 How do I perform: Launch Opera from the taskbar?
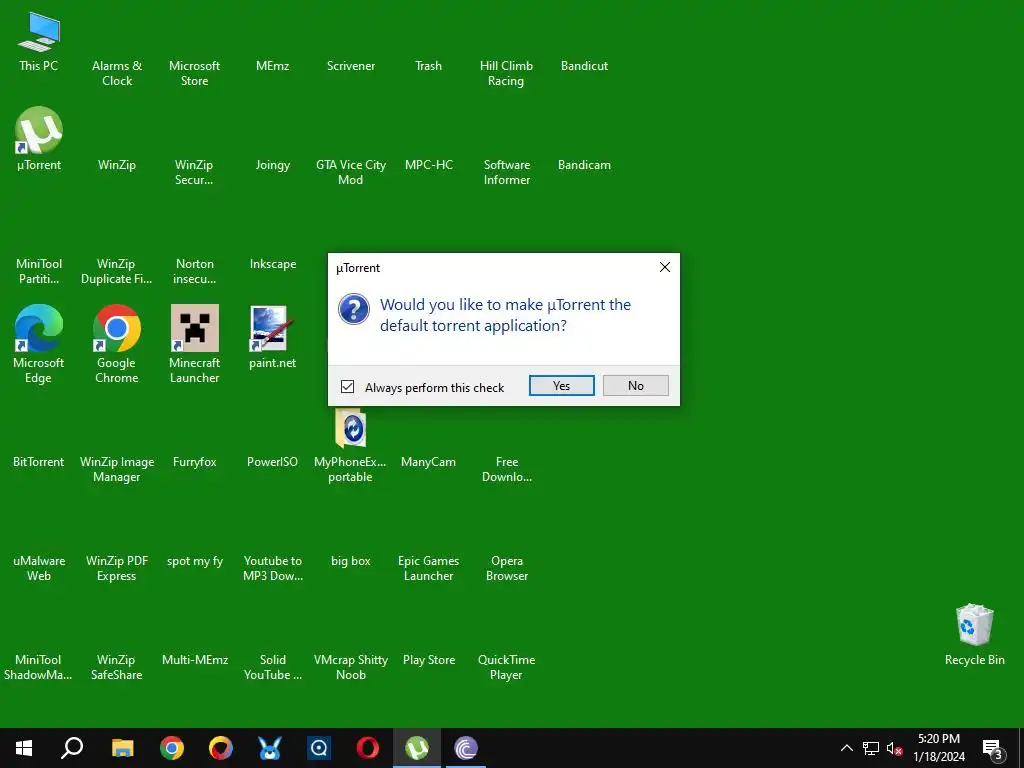368,748
